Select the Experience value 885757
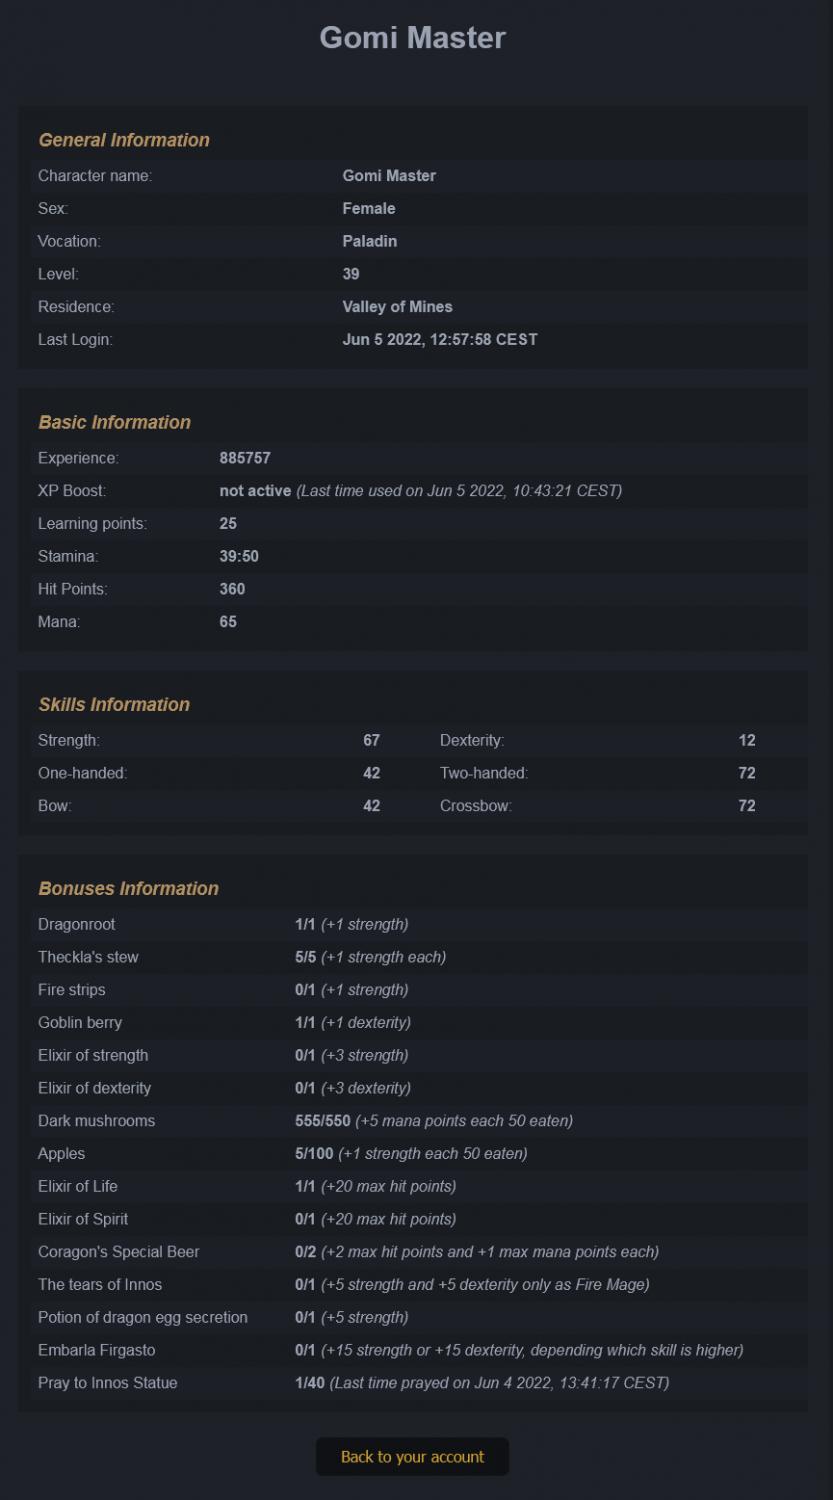833x1500 pixels. [245, 458]
